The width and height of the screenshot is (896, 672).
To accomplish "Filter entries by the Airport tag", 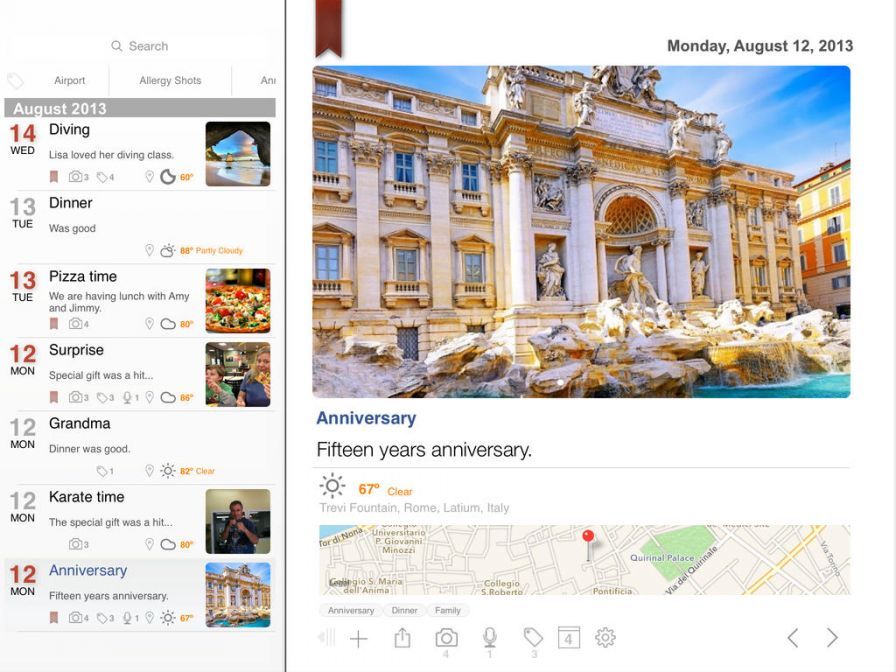I will coord(70,81).
